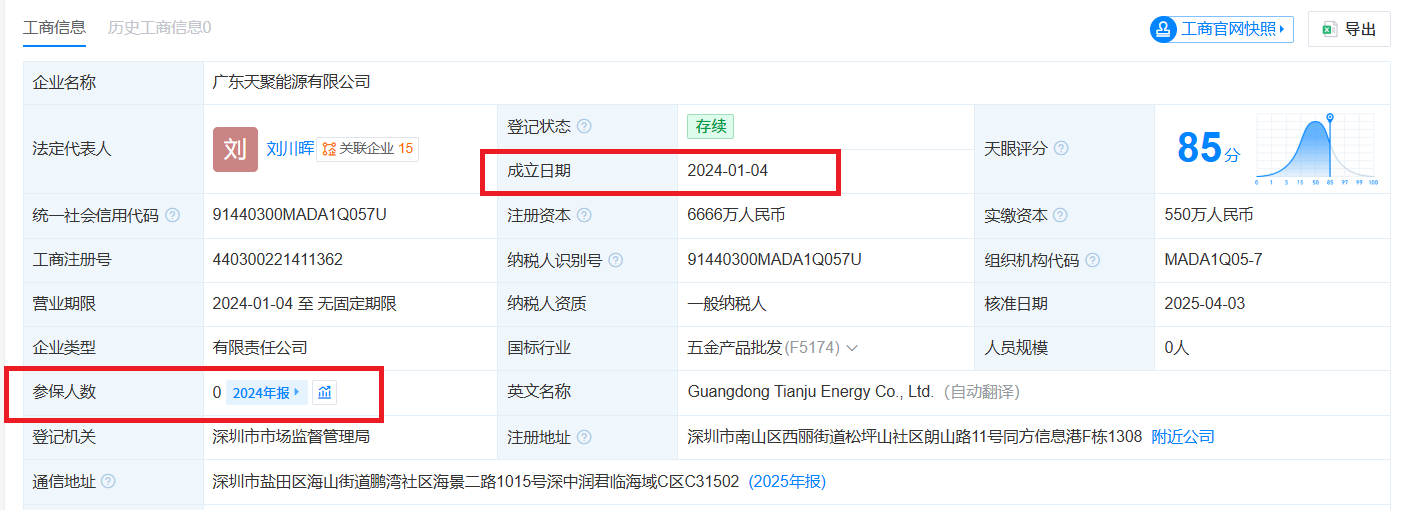Select registration number 440300221411362

coord(278,260)
